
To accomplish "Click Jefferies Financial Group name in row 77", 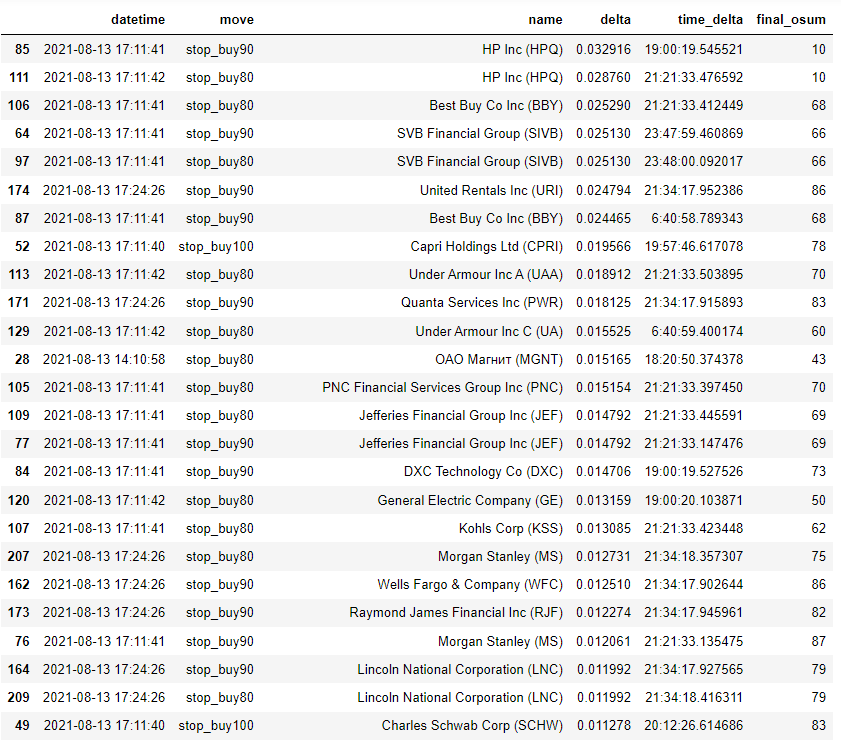I will pos(461,444).
